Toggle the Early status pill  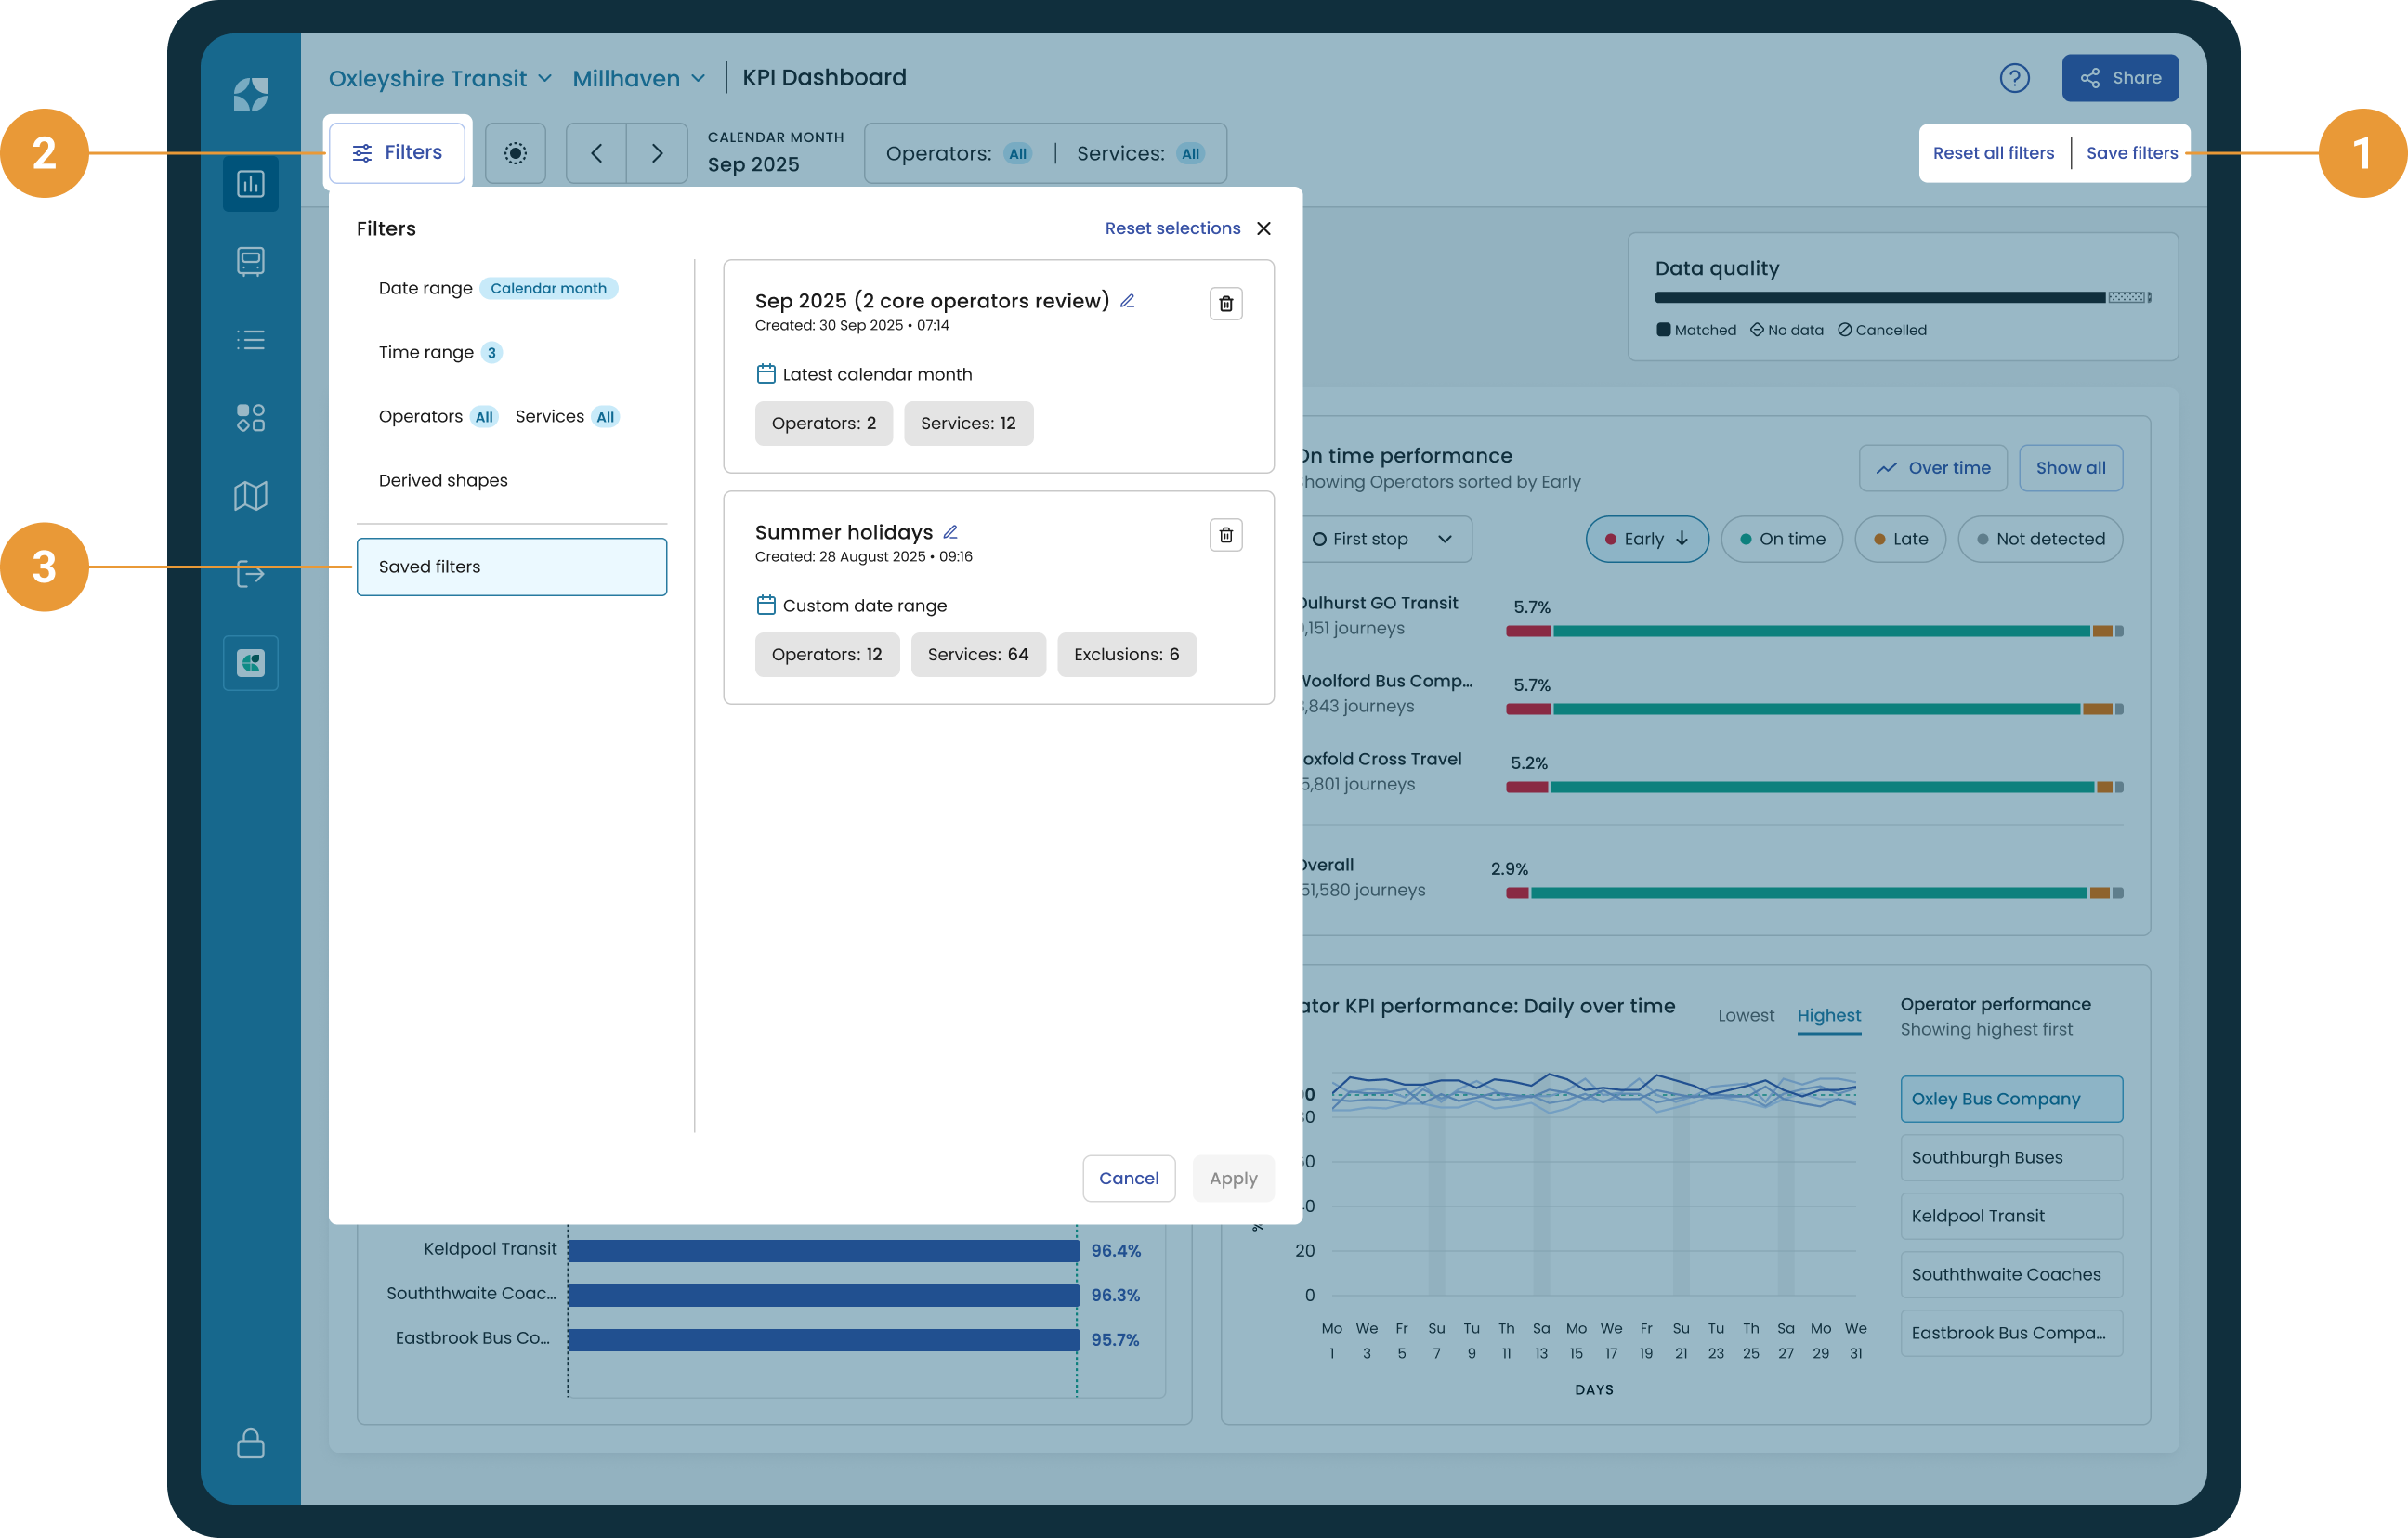[1647, 539]
